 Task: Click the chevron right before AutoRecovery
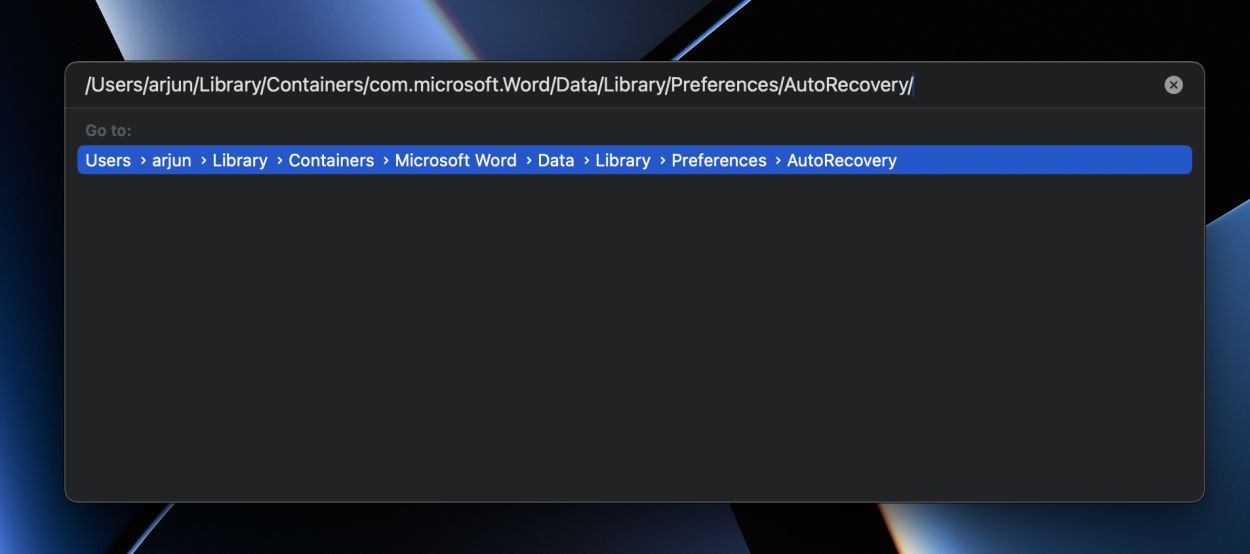(x=777, y=160)
